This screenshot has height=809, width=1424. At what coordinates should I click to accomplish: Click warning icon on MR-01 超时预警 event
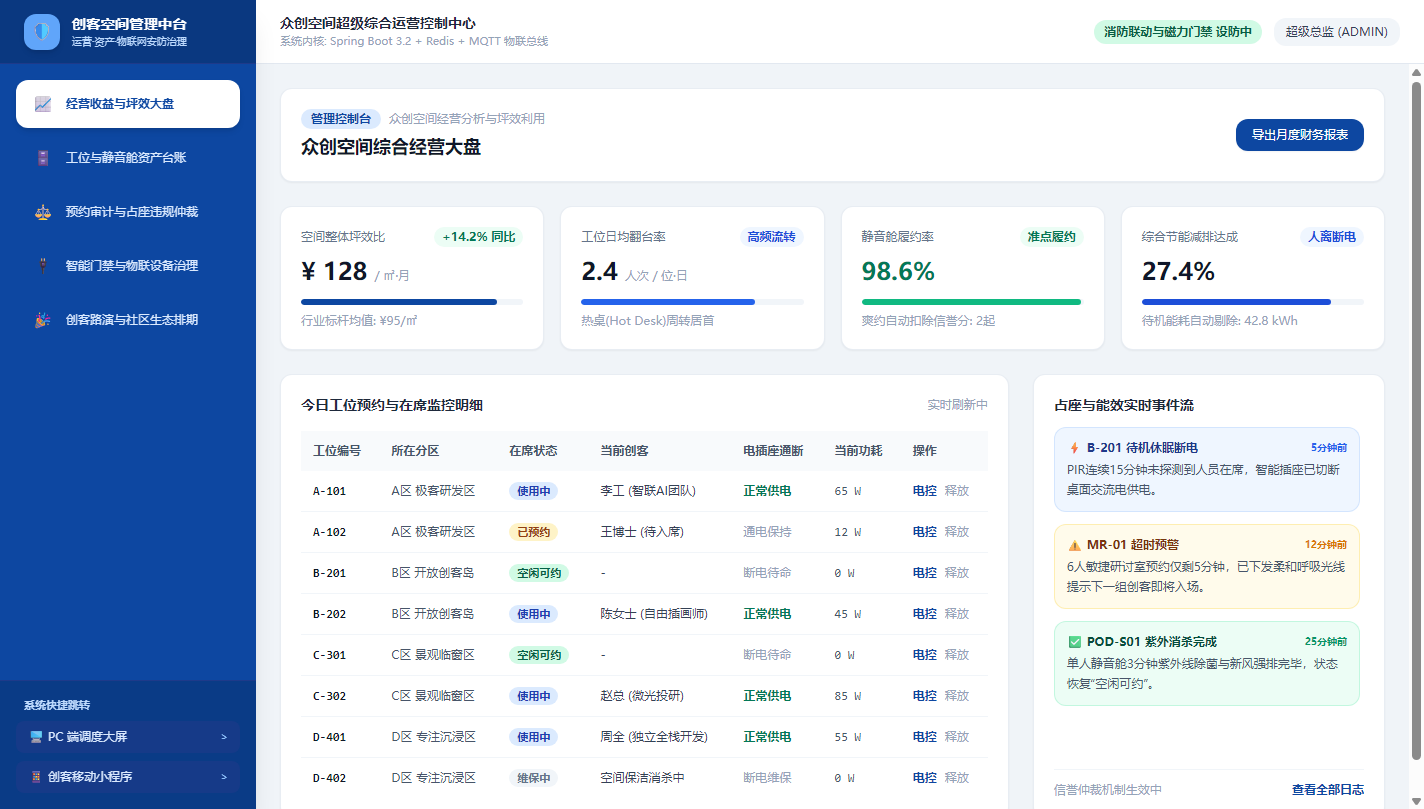tap(1075, 545)
